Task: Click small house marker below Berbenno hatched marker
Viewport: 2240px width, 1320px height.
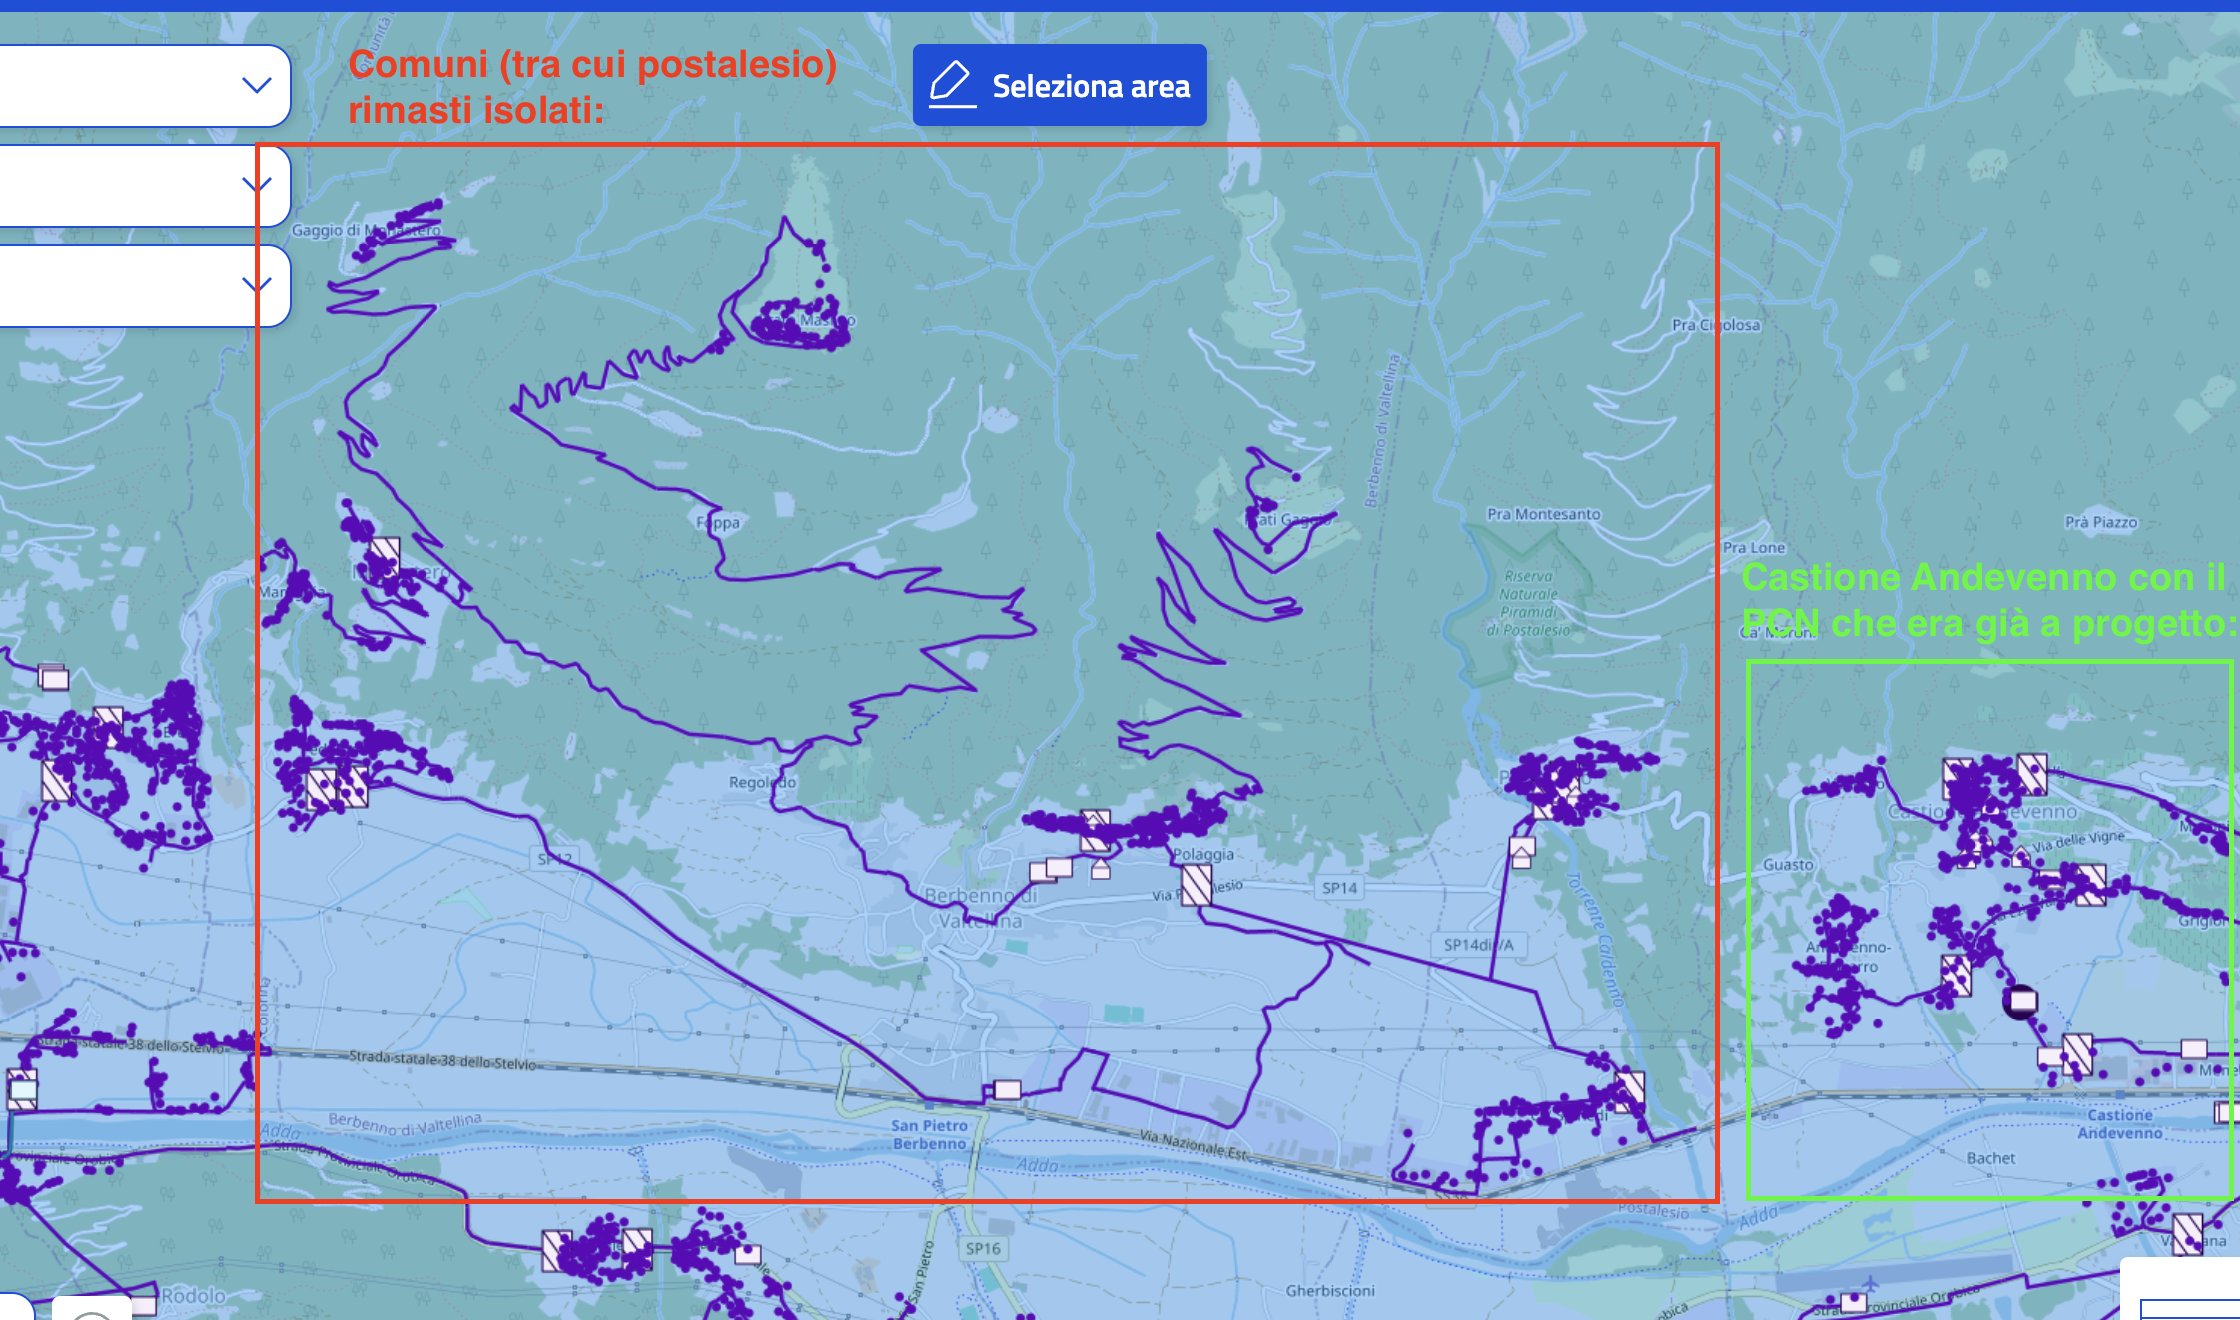Action: coord(1101,869)
